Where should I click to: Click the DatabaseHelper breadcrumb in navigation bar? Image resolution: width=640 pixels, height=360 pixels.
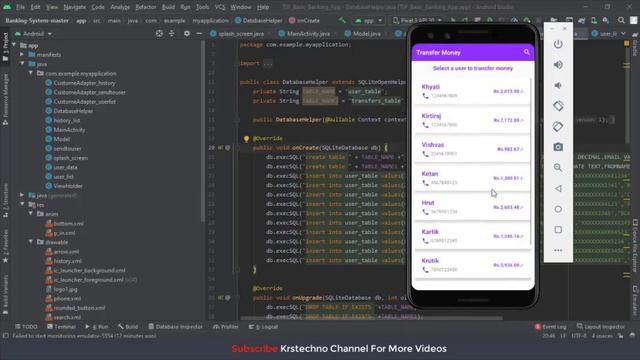pyautogui.click(x=258, y=20)
